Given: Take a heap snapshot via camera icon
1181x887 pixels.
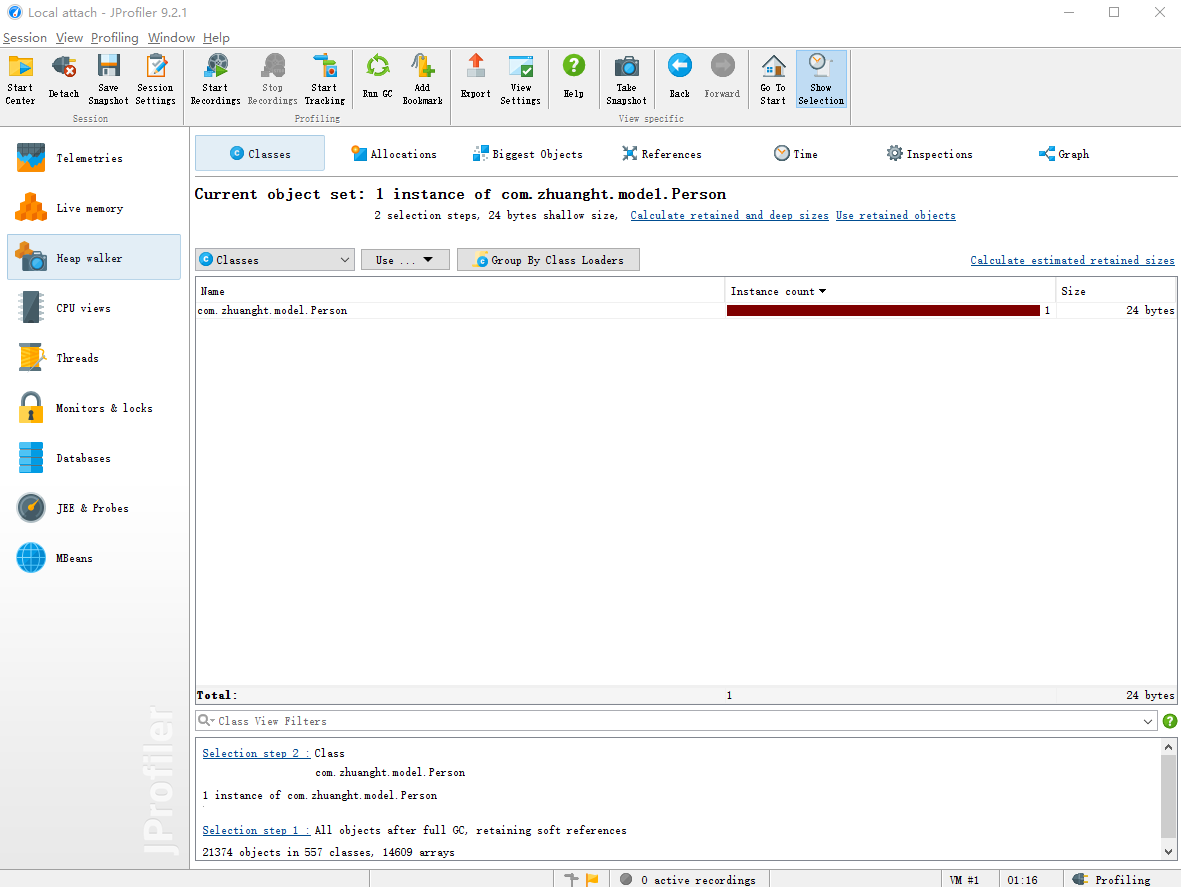Looking at the screenshot, I should pyautogui.click(x=626, y=78).
